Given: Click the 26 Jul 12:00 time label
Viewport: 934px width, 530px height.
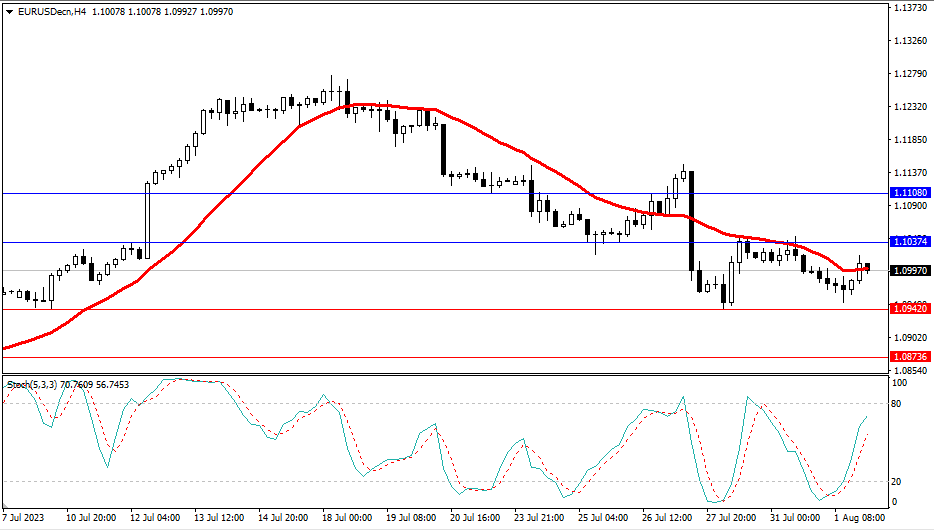Looking at the screenshot, I should tap(666, 519).
